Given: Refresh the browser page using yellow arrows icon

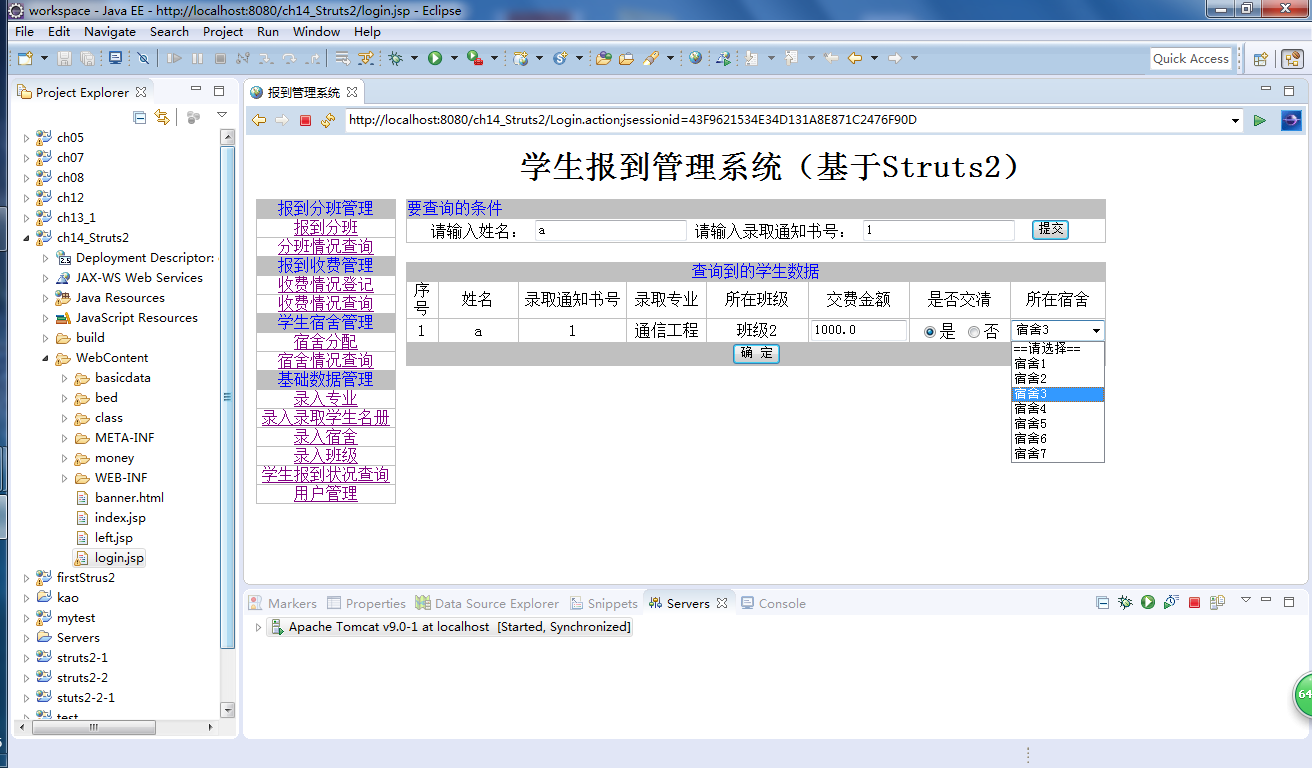Looking at the screenshot, I should click(x=328, y=120).
